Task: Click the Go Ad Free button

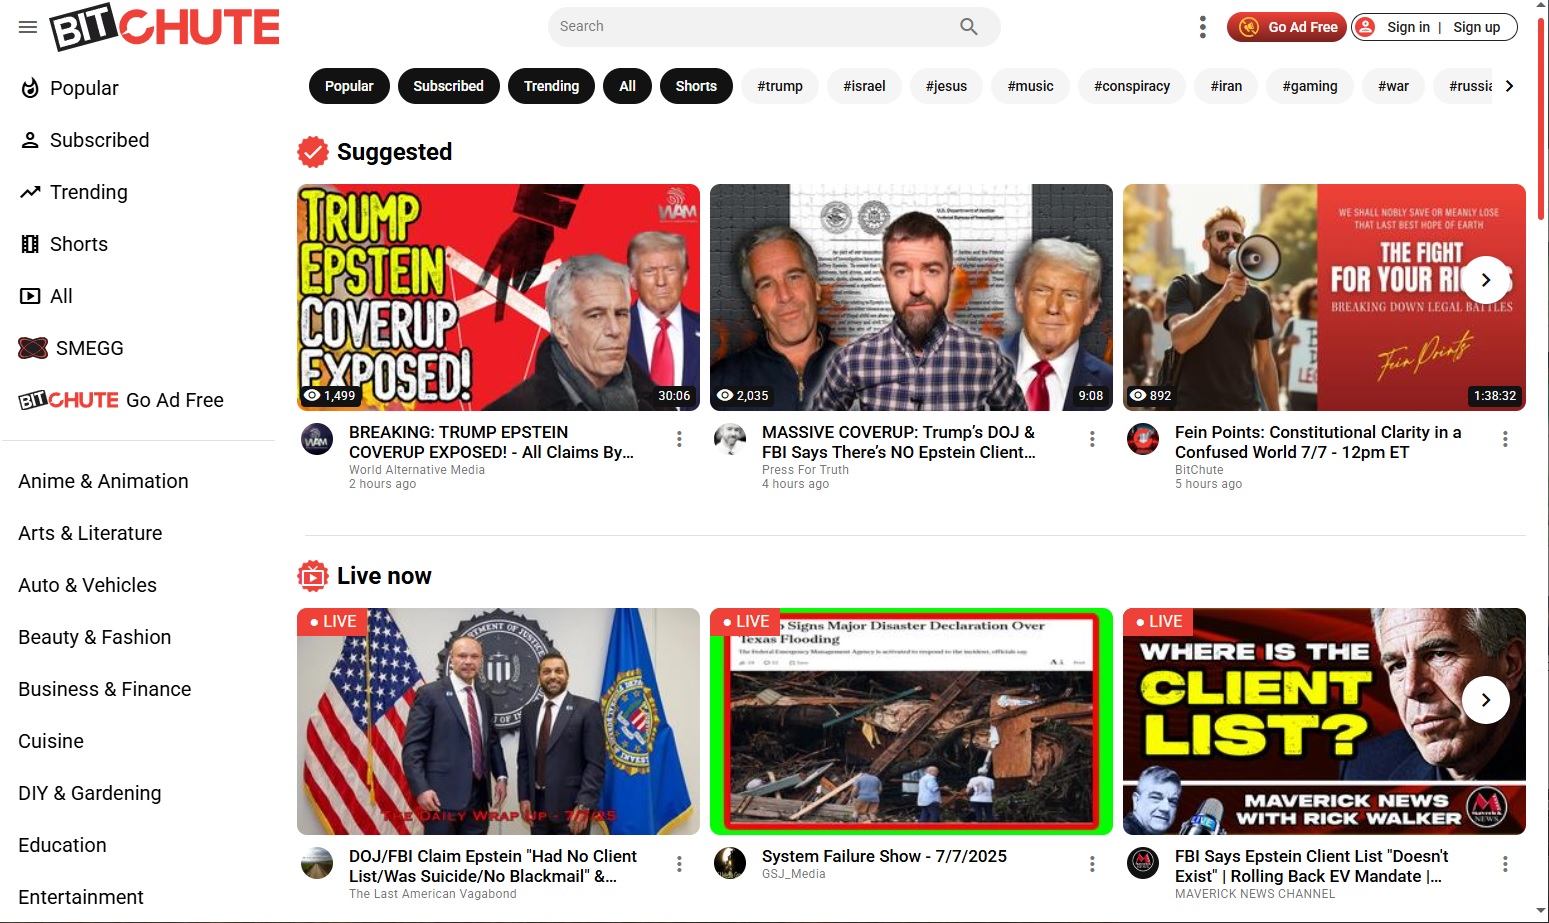Action: click(x=1288, y=27)
